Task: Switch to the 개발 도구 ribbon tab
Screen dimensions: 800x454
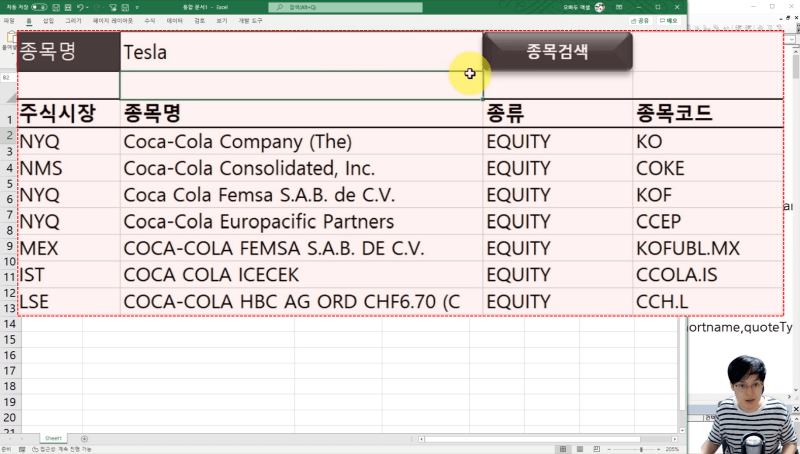Action: [250, 20]
